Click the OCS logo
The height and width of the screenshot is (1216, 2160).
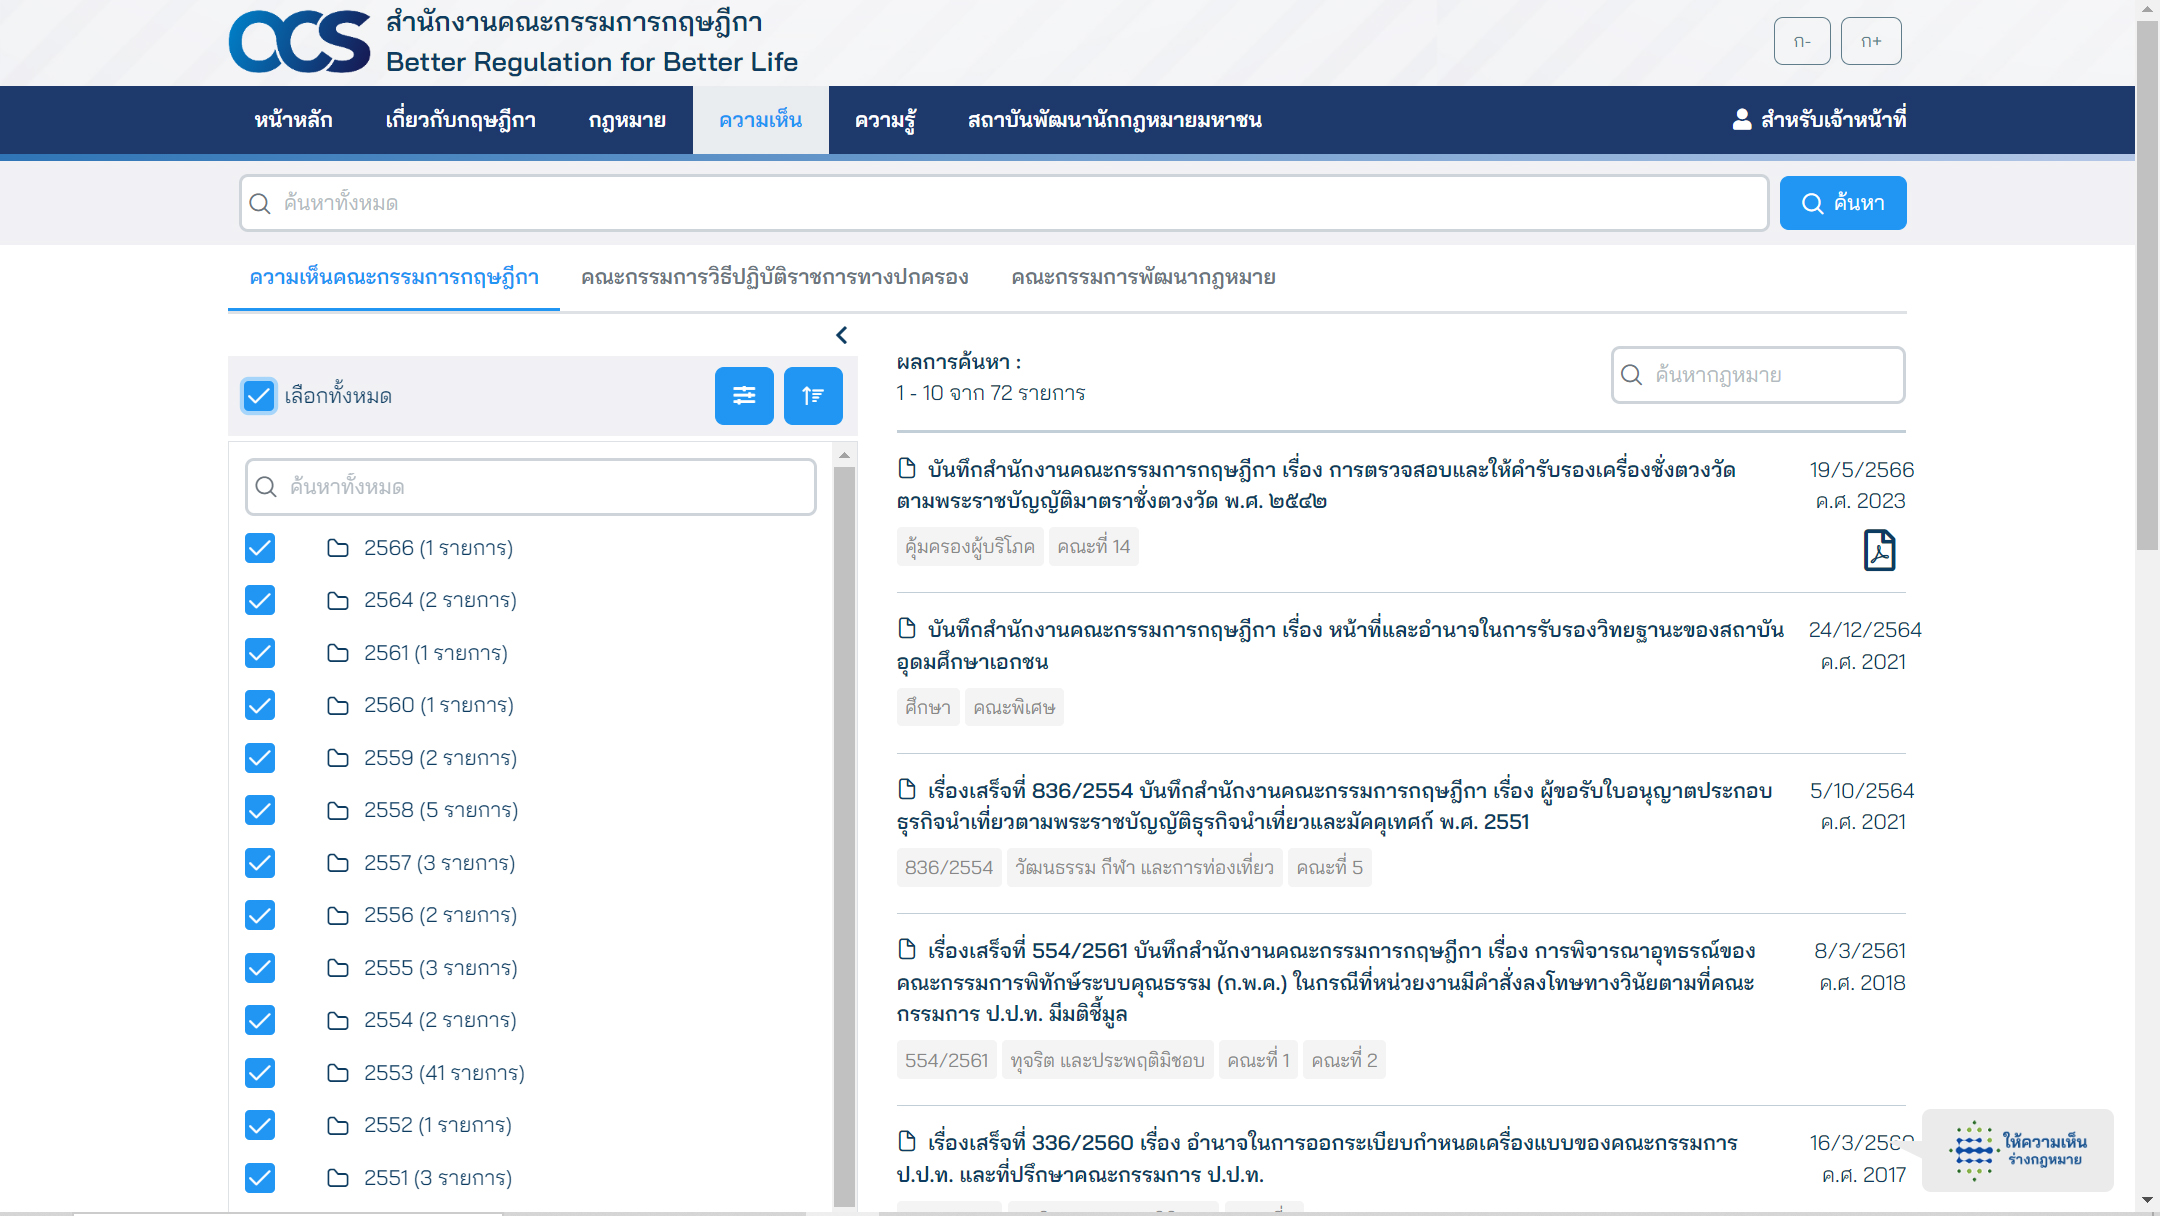(300, 42)
